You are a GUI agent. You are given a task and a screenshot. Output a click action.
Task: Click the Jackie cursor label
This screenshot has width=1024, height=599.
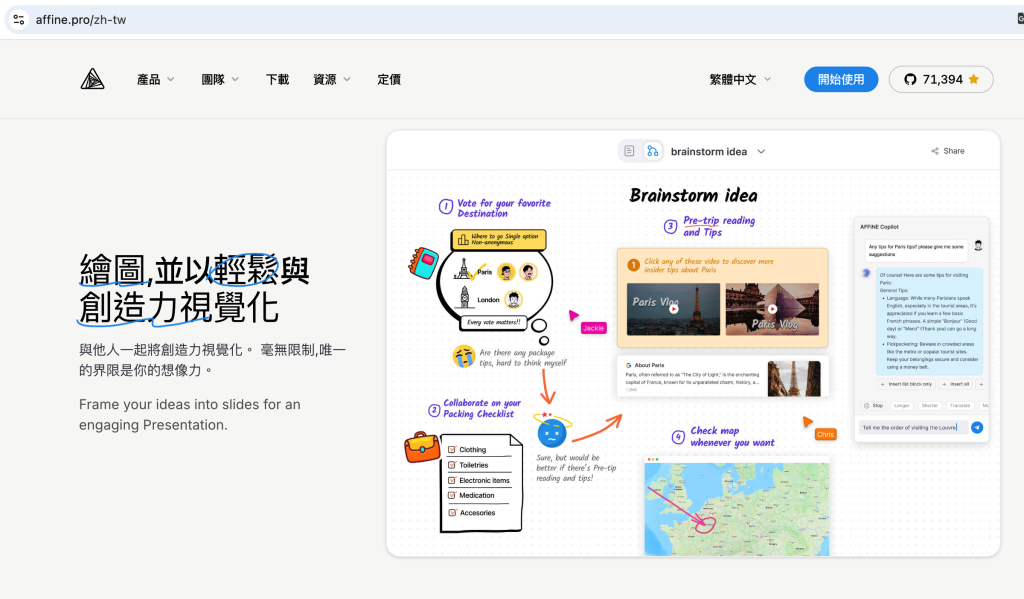(x=594, y=328)
